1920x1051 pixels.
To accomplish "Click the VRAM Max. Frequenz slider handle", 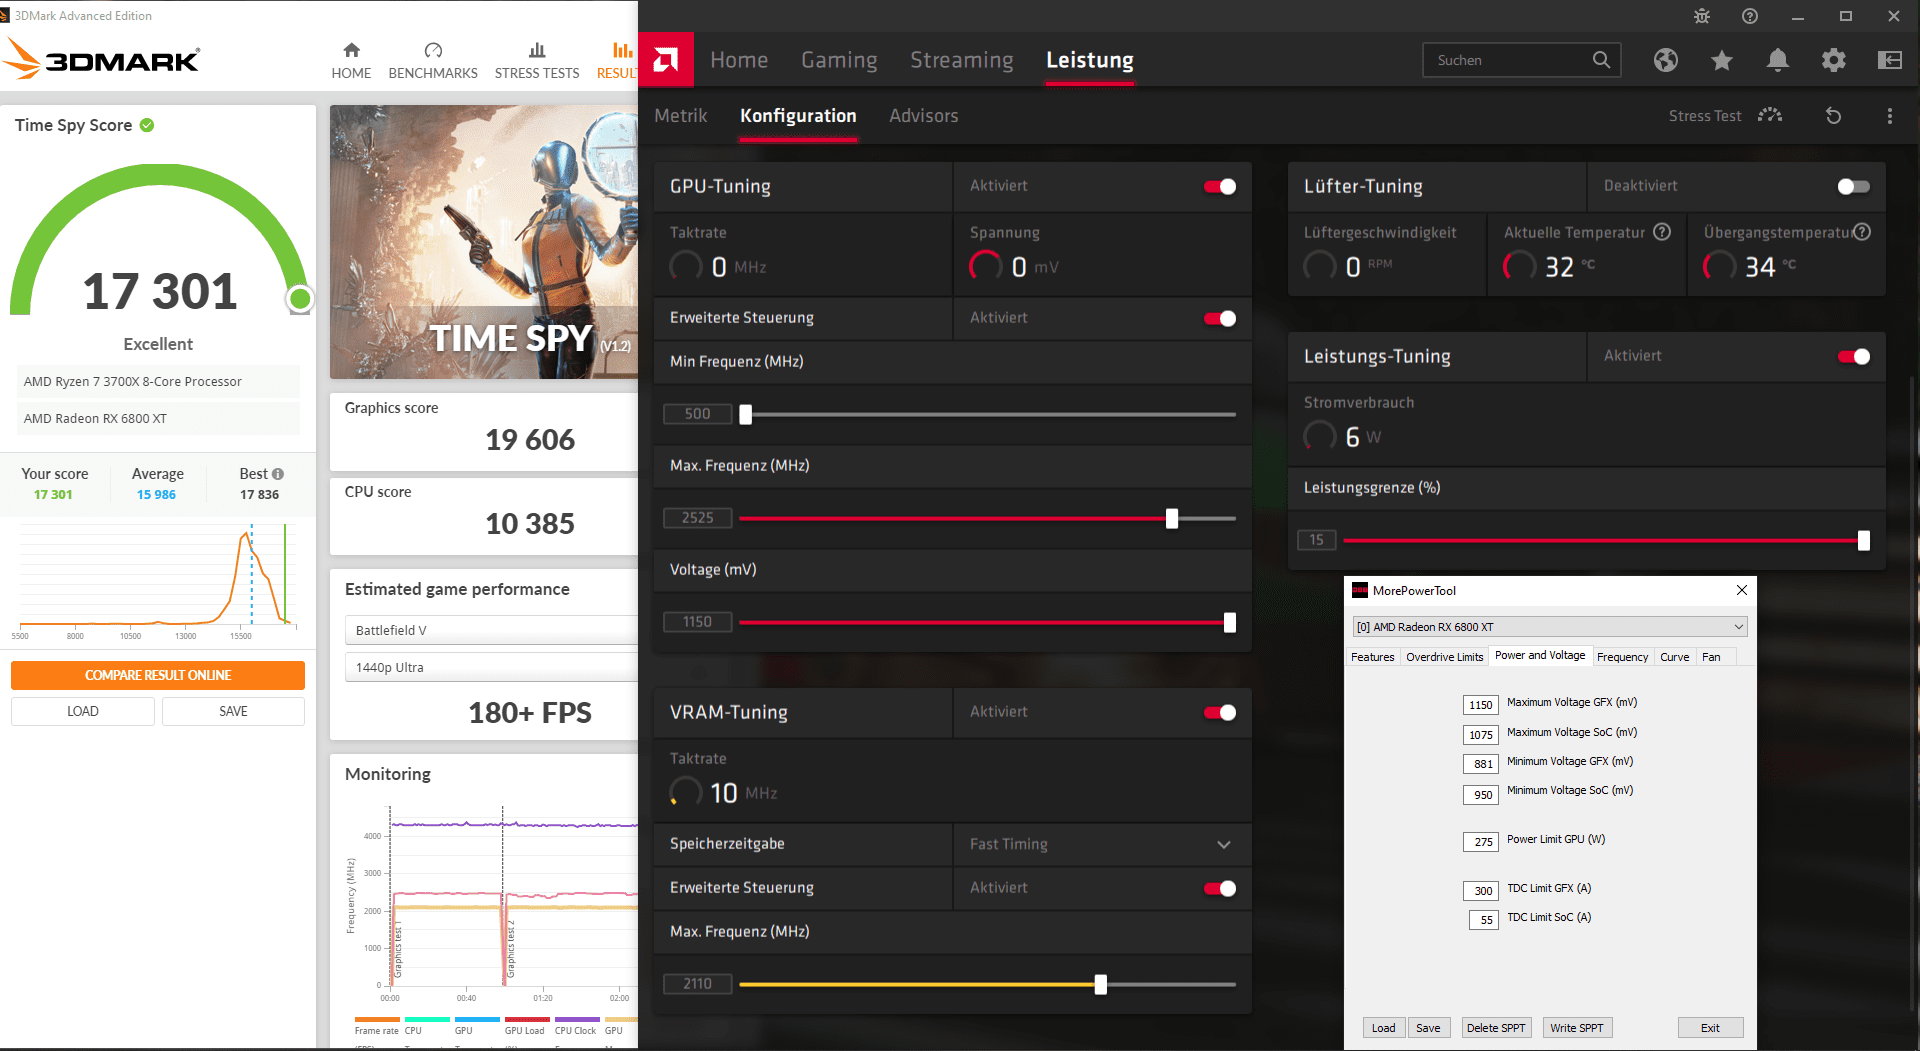I will 1101,985.
